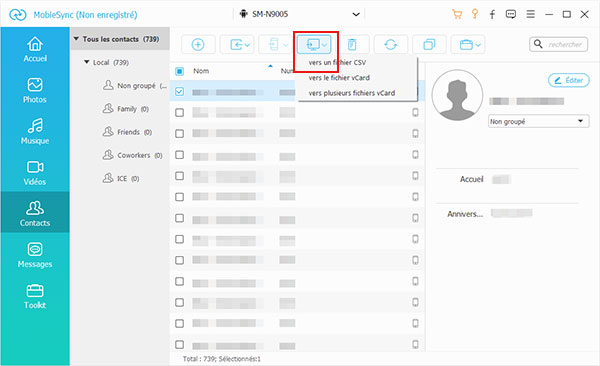Screen dimensions: 600x366
Task: Toggle the select-all checkbox in the header
Action: pyautogui.click(x=179, y=71)
